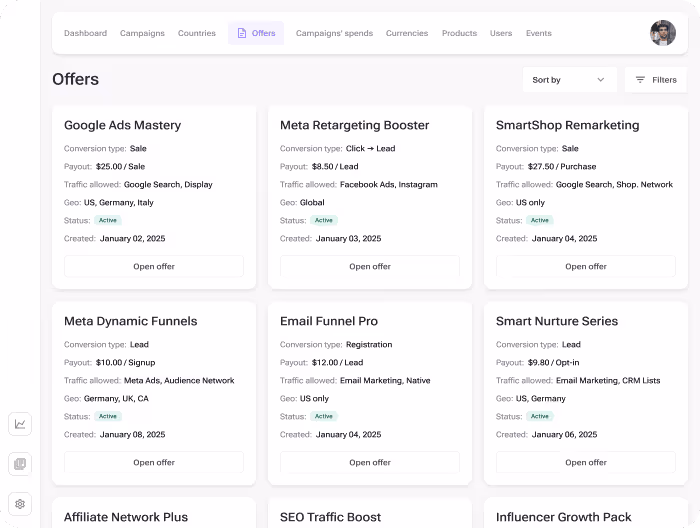Click the $12.00 / Lead payout value
Image resolution: width=700 pixels, height=528 pixels.
point(338,362)
